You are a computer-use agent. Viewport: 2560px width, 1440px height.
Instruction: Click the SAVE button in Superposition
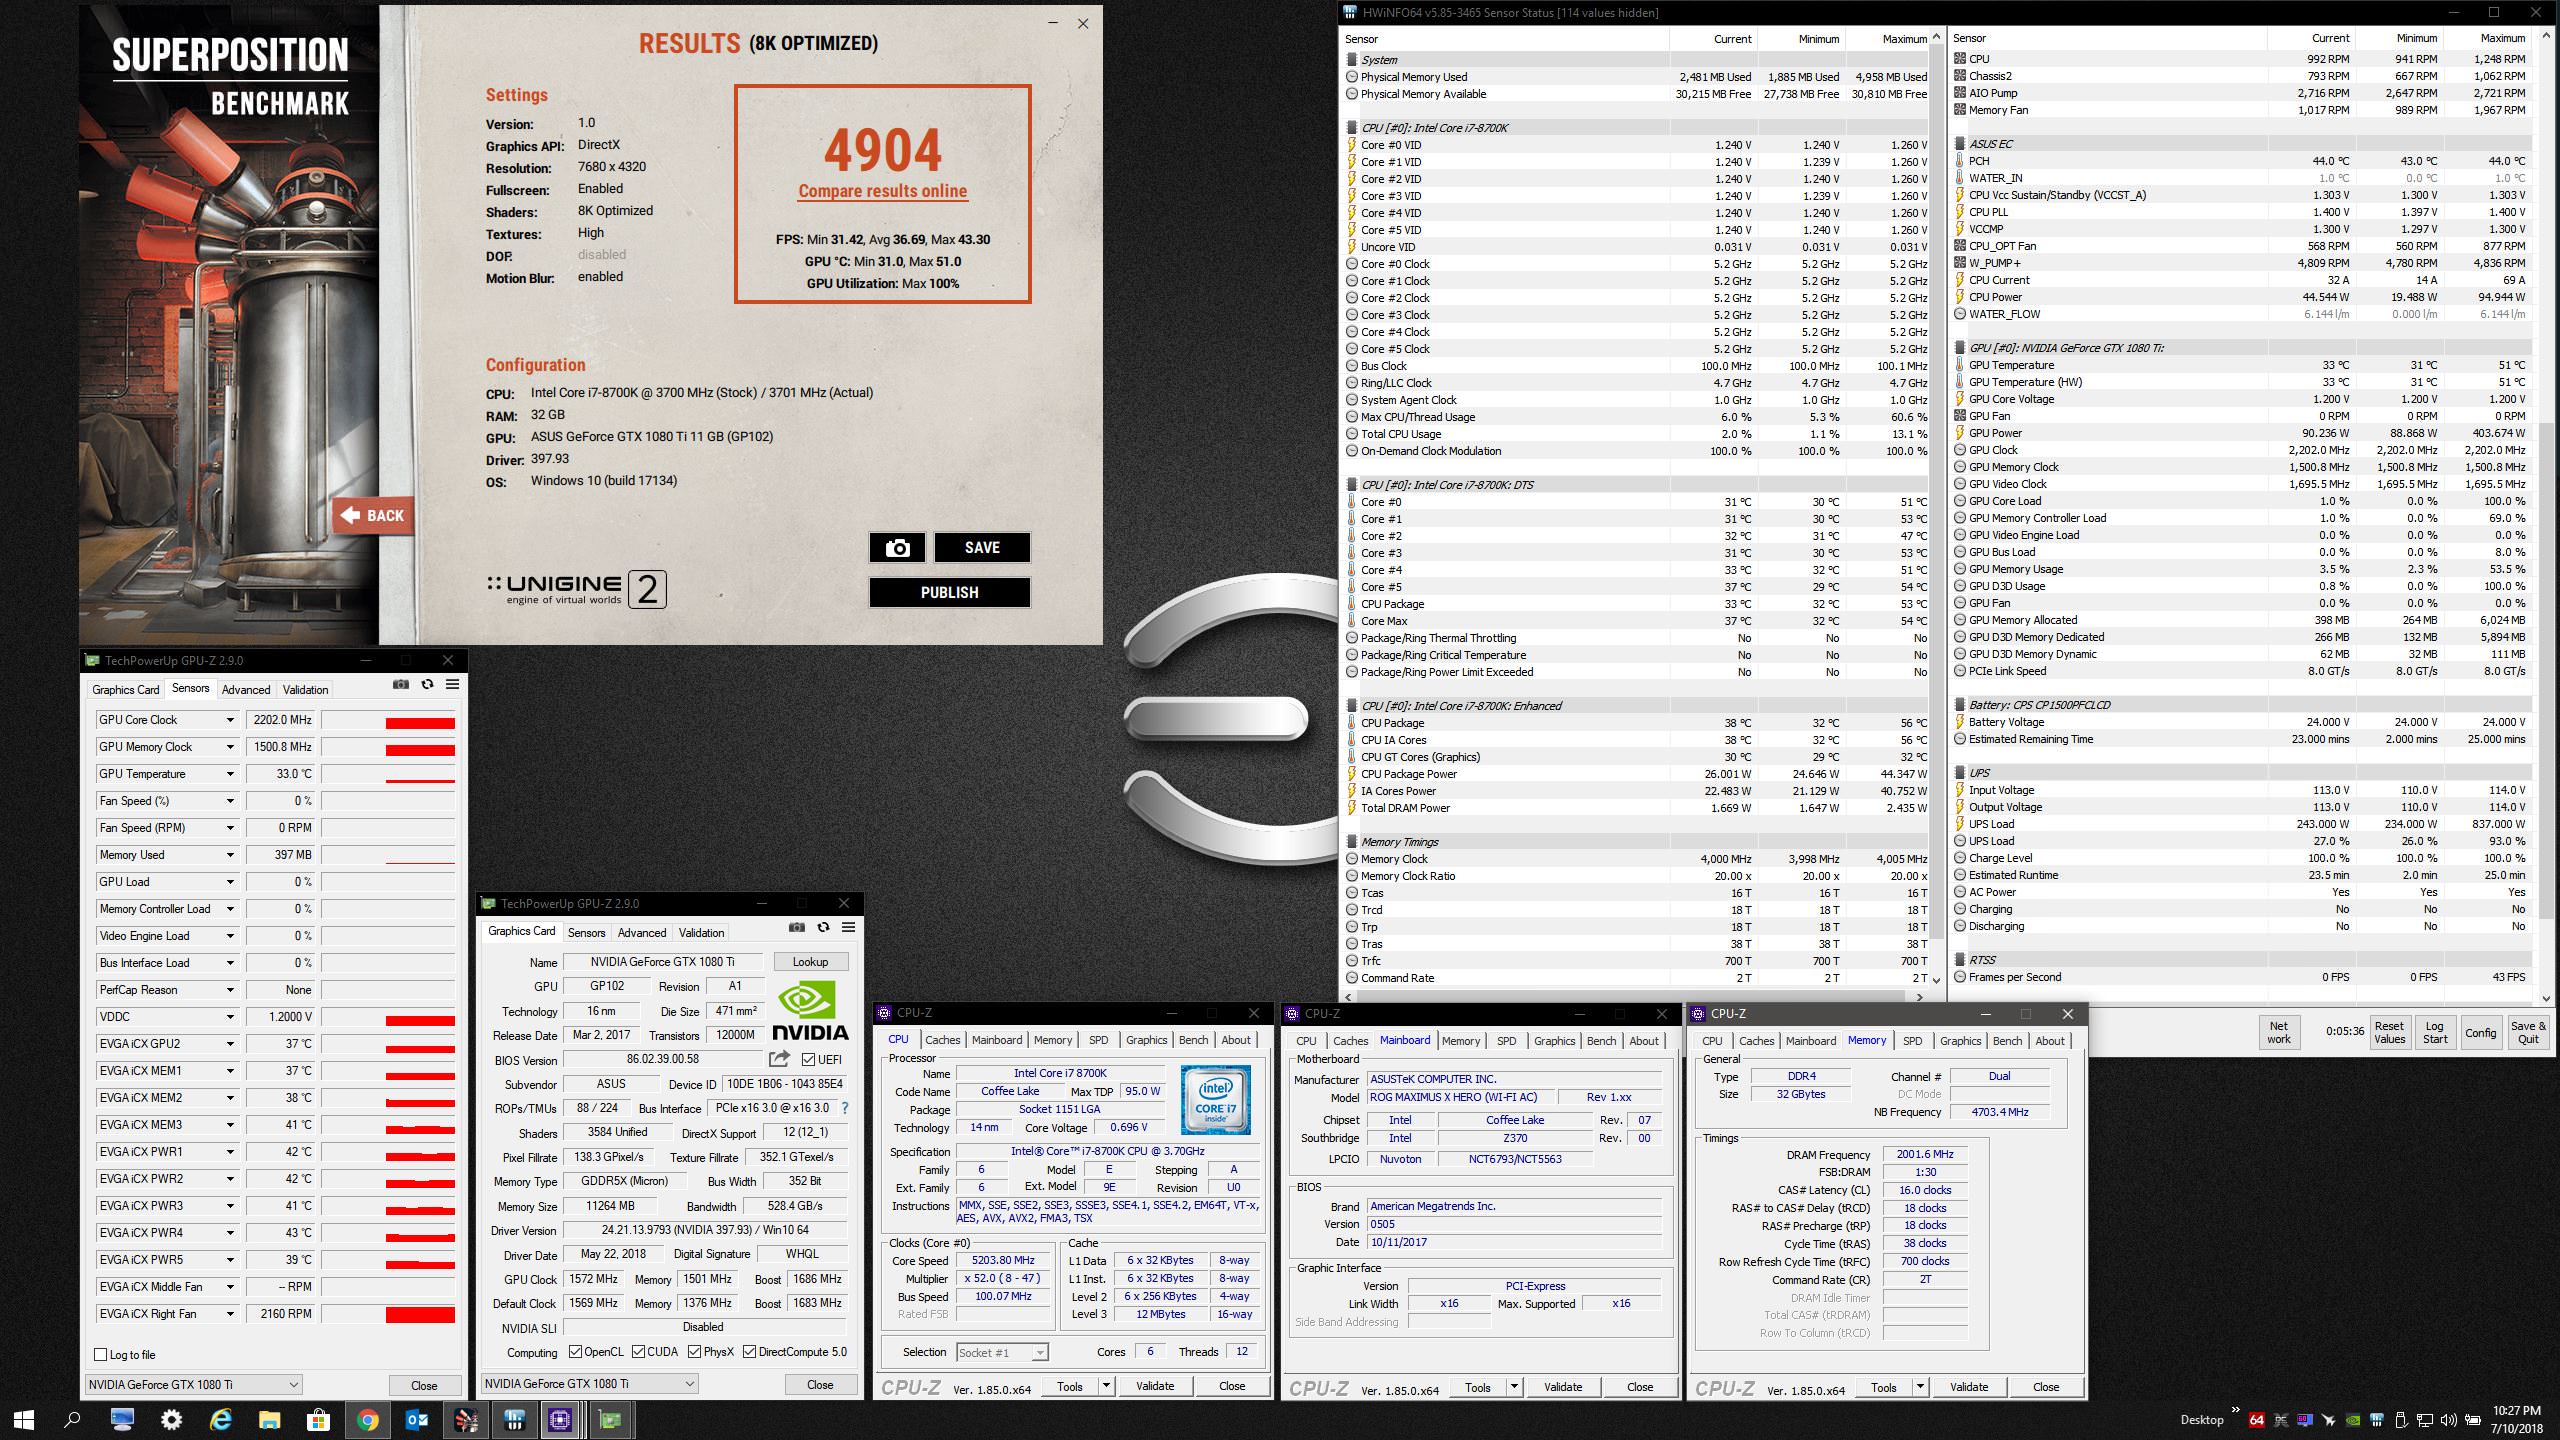pyautogui.click(x=982, y=547)
